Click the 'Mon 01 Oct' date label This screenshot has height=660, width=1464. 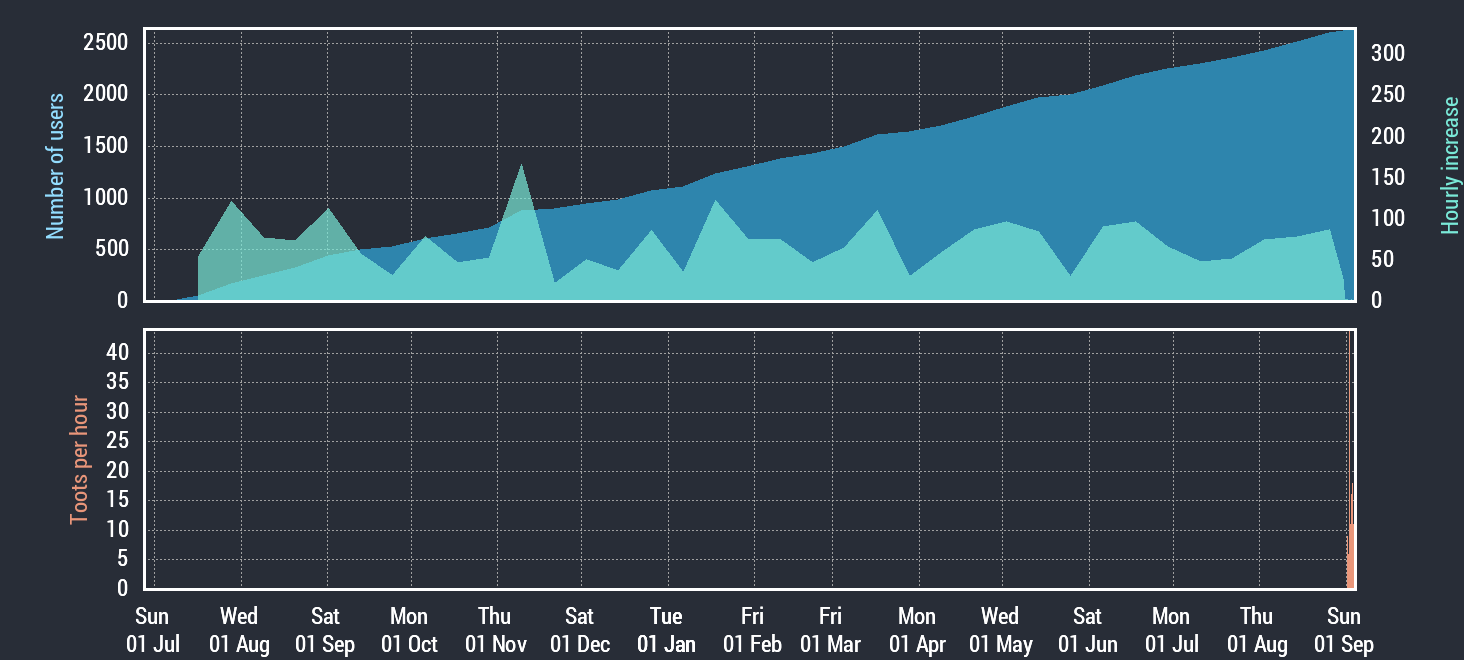pyautogui.click(x=409, y=630)
